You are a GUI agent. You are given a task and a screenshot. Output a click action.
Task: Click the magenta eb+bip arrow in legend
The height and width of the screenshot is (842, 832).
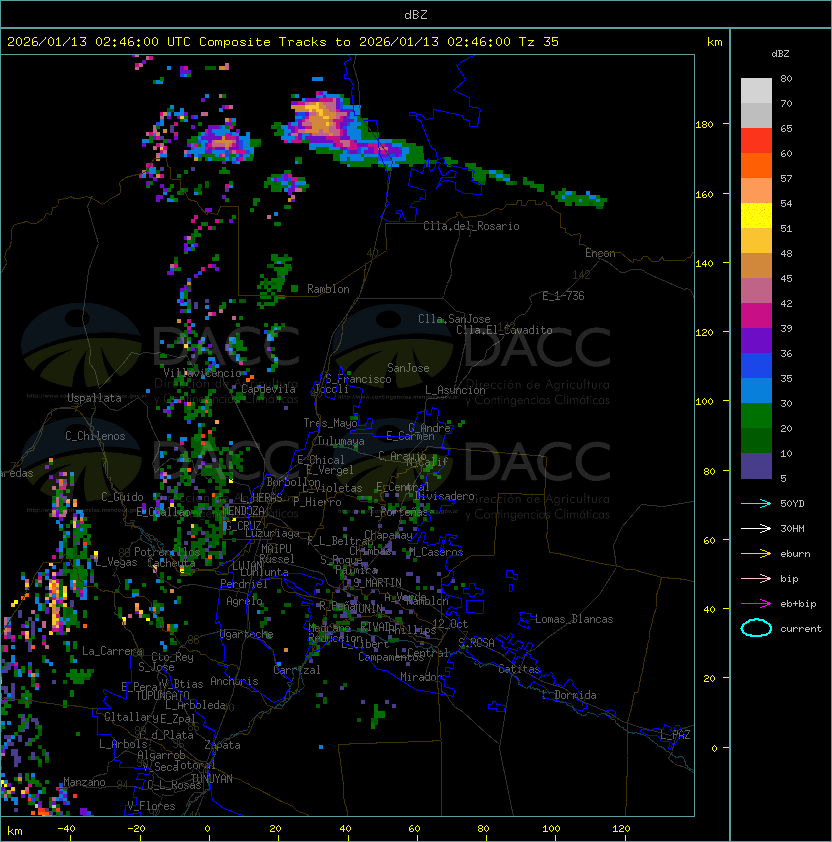(756, 604)
